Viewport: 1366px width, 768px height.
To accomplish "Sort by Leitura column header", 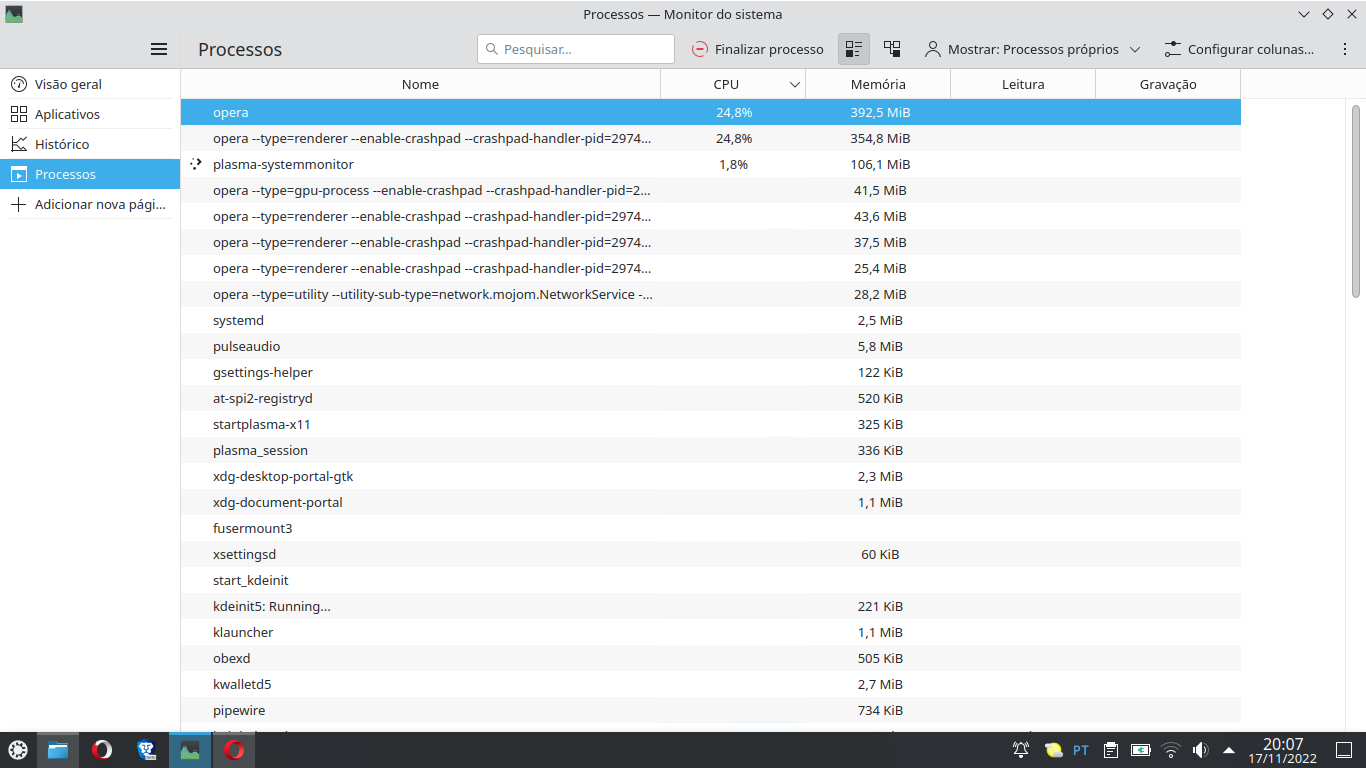I will click(1023, 84).
